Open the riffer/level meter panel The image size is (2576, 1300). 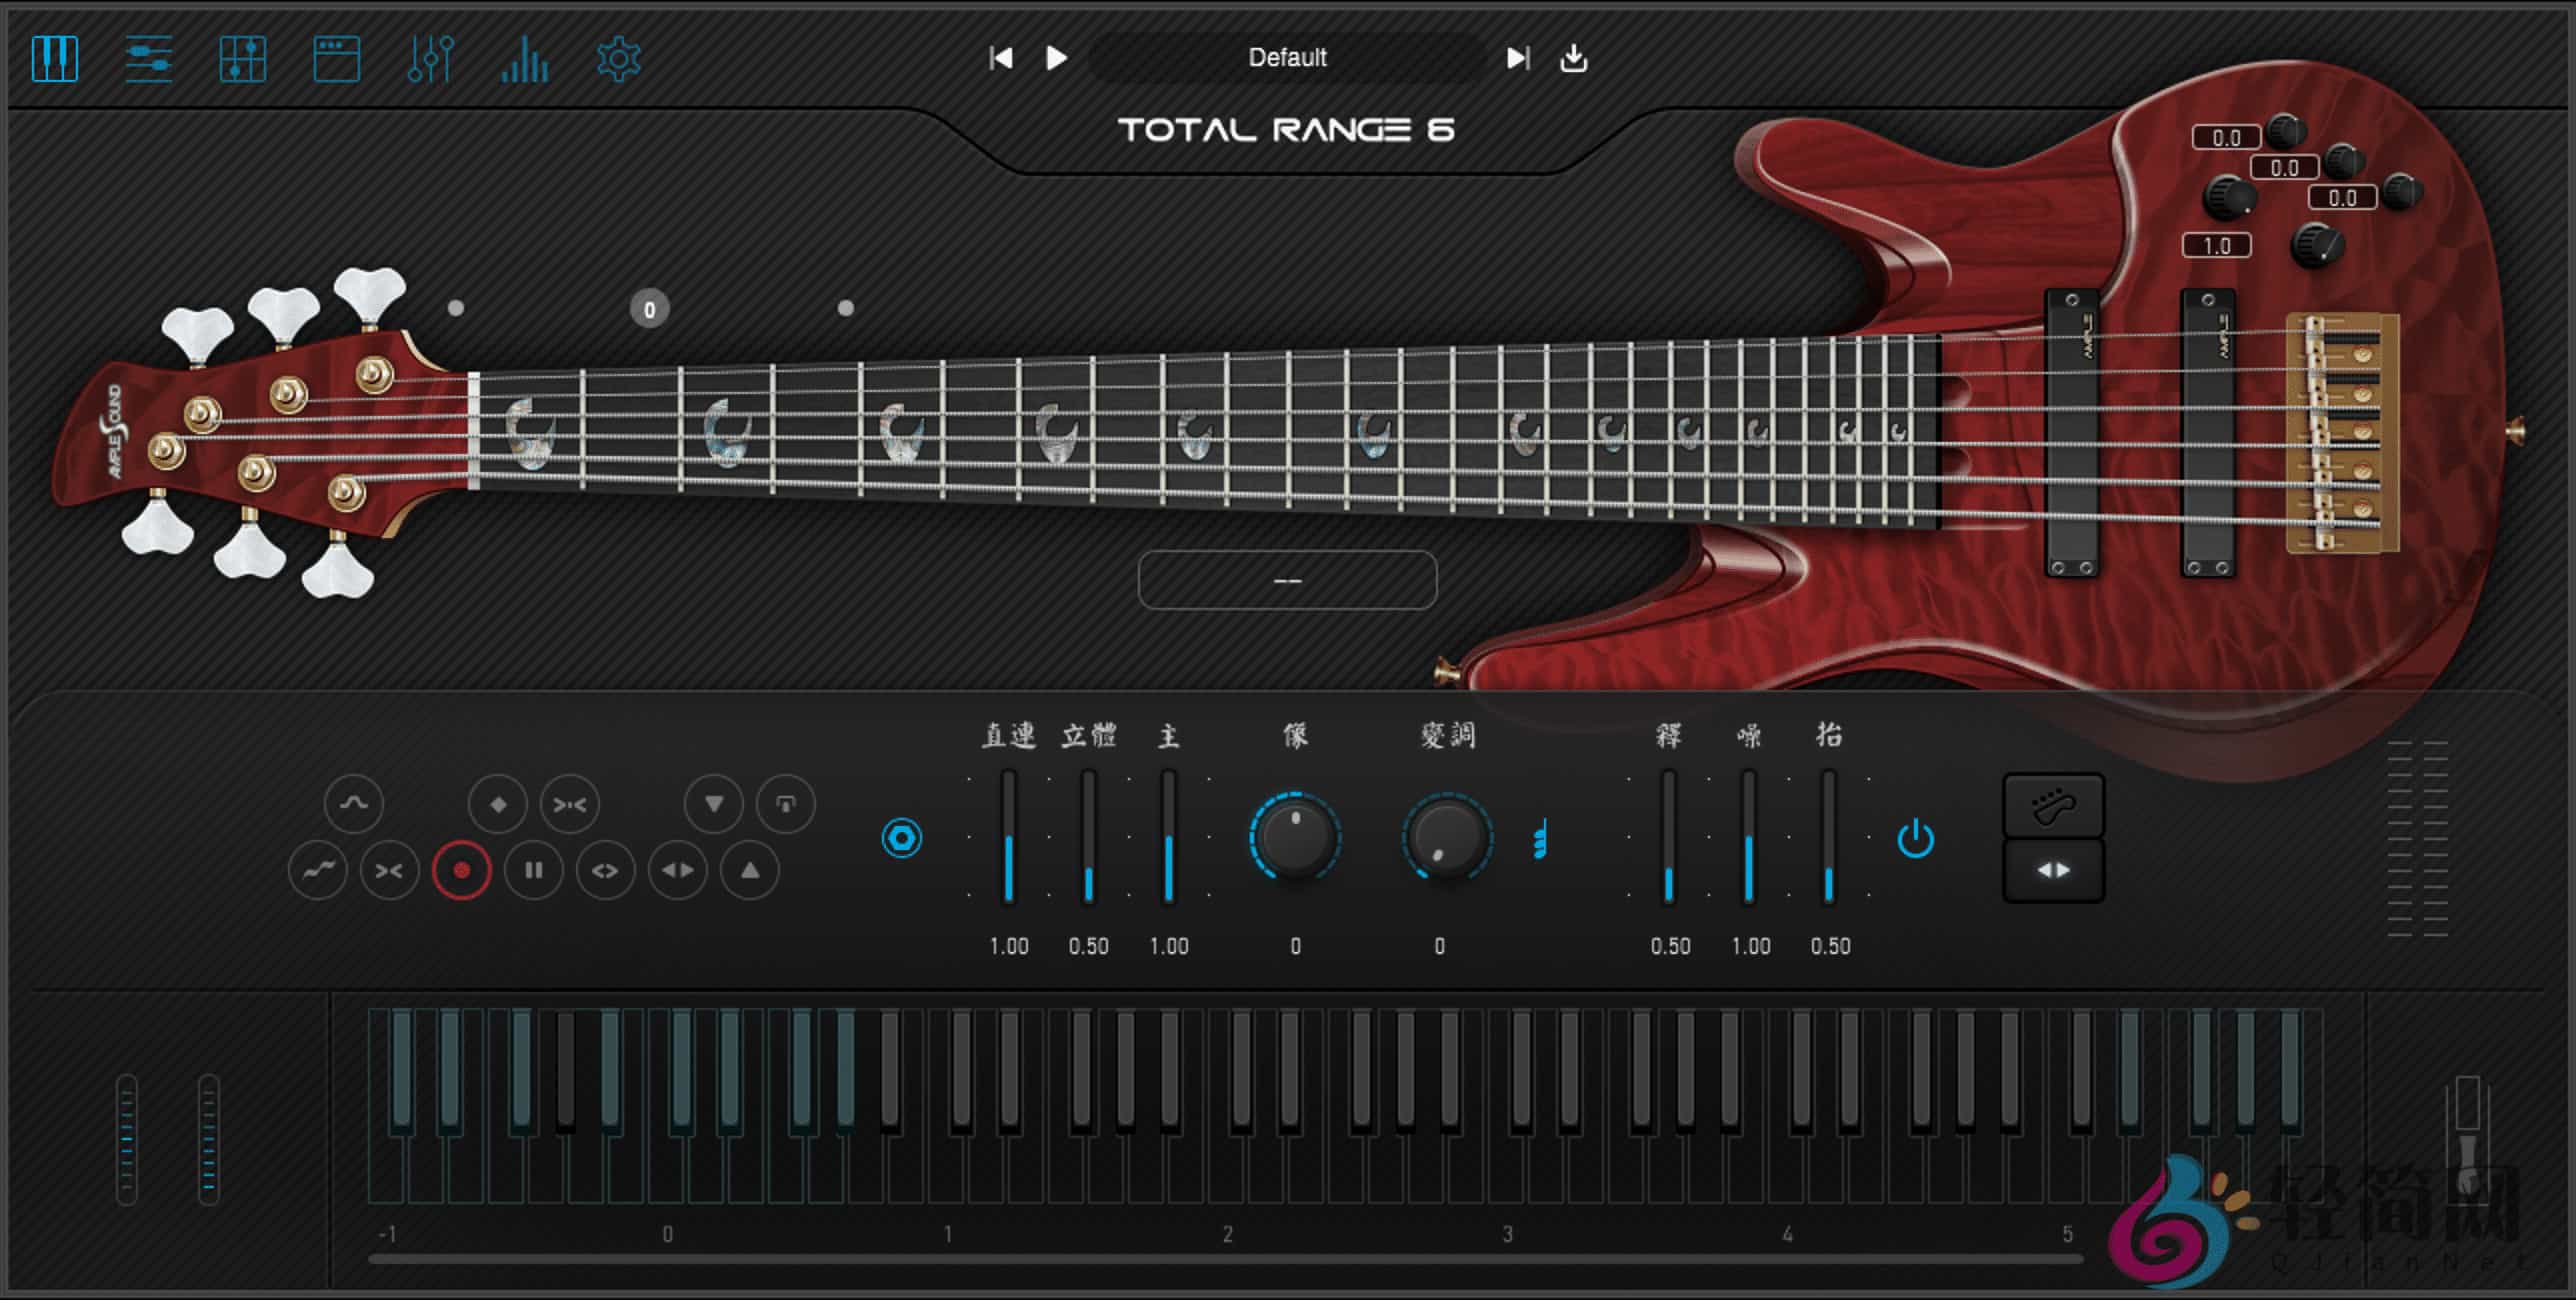(525, 58)
